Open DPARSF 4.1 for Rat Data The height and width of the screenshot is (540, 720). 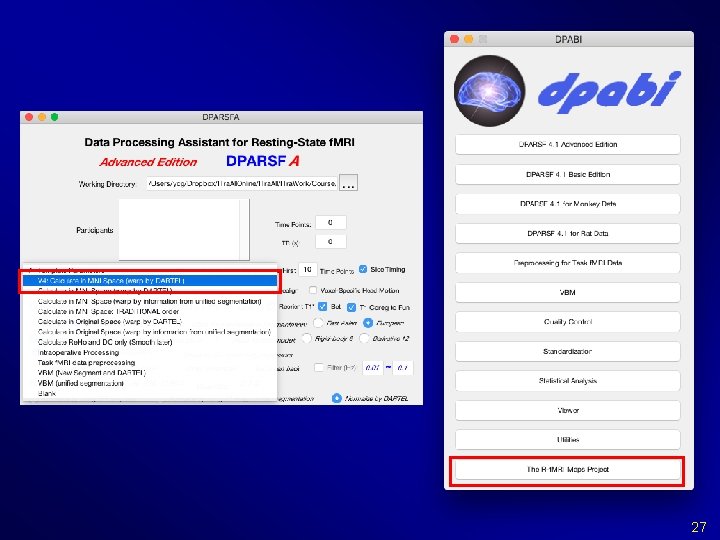click(x=568, y=233)
